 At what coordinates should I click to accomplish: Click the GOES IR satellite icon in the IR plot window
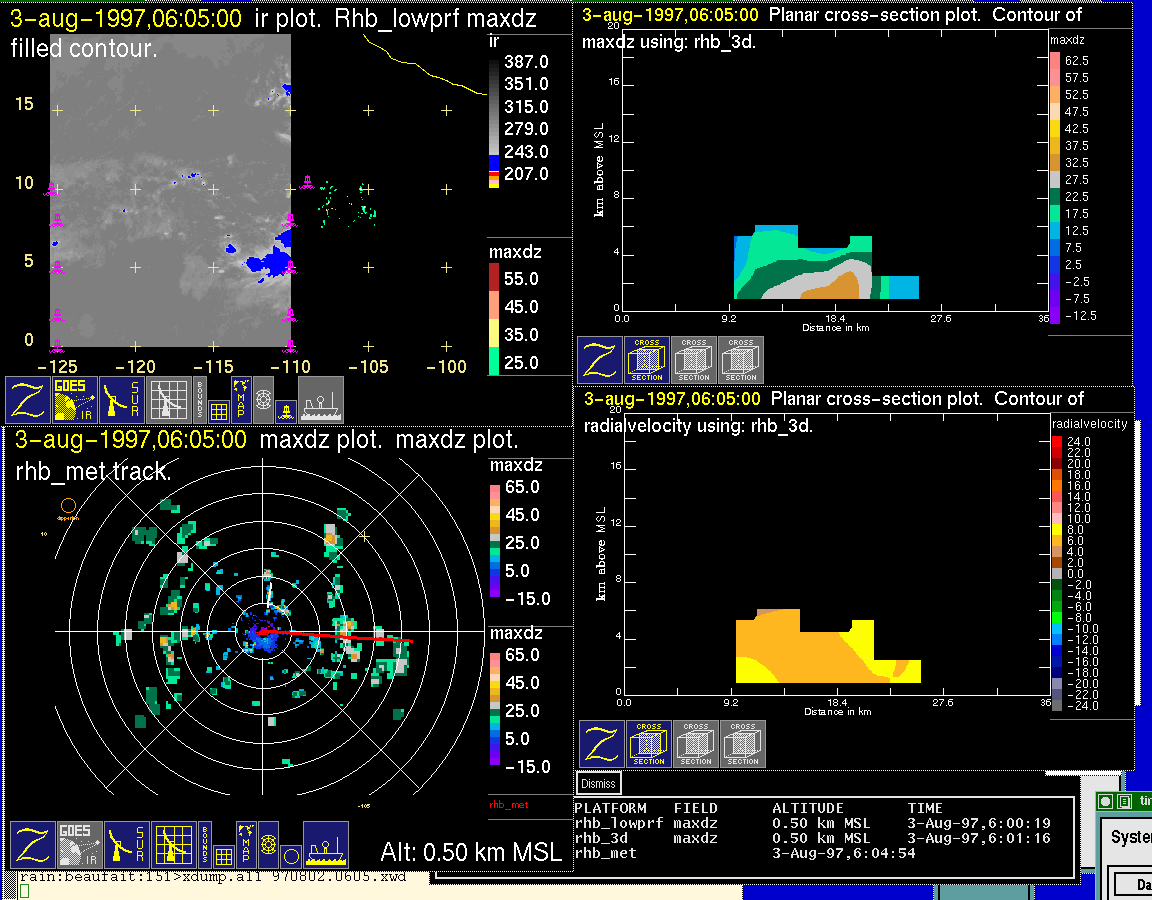click(76, 400)
